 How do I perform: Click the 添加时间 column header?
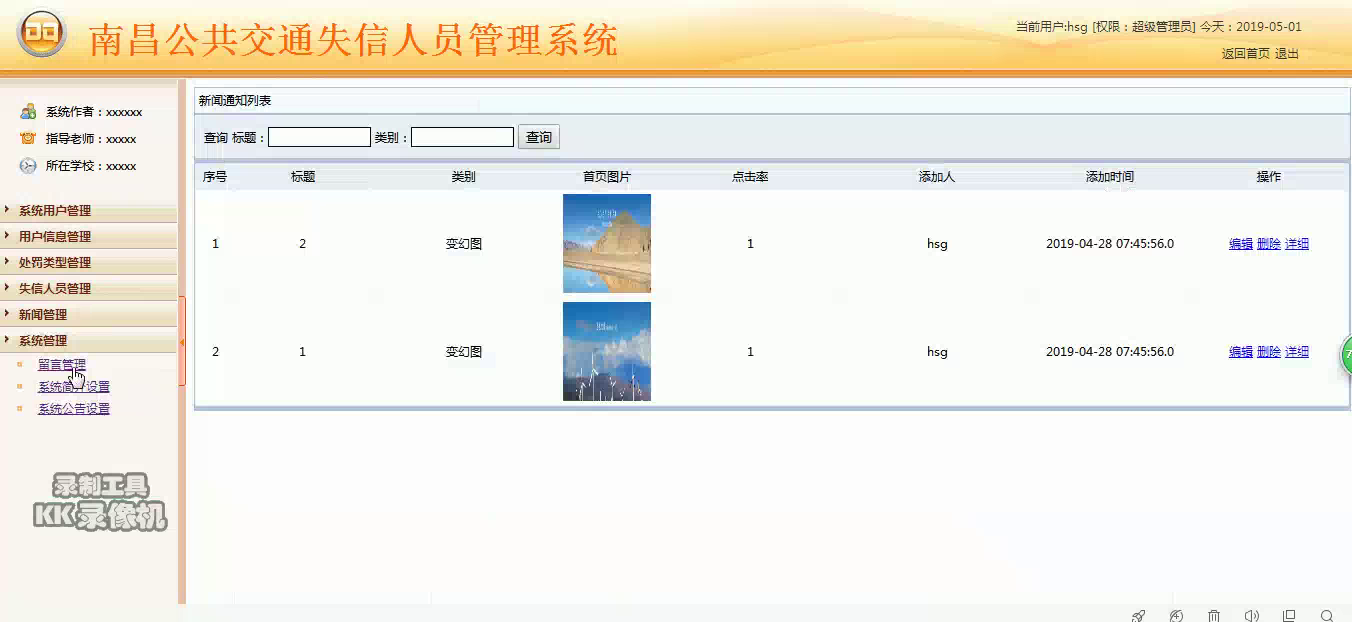(x=1110, y=177)
